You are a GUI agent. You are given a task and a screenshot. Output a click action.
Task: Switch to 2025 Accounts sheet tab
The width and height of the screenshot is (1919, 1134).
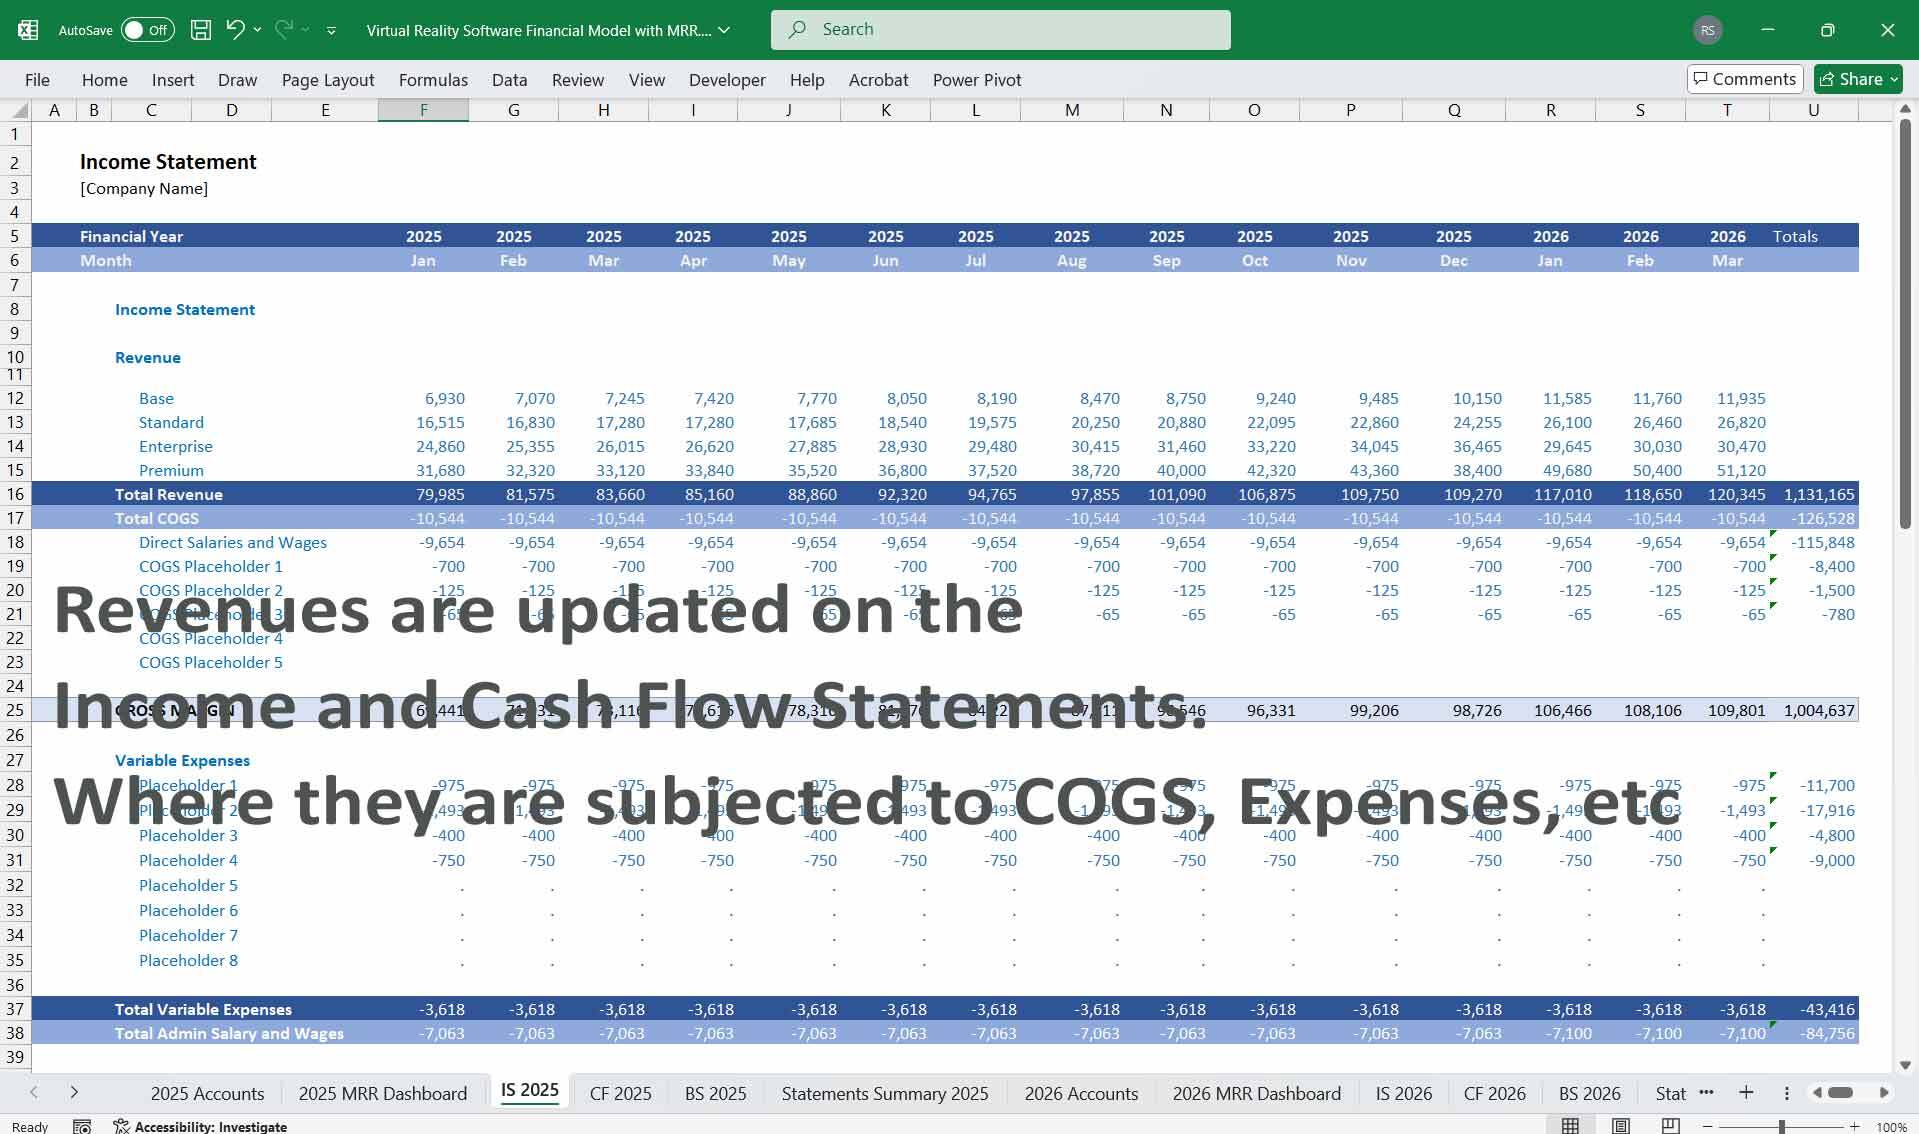click(207, 1093)
